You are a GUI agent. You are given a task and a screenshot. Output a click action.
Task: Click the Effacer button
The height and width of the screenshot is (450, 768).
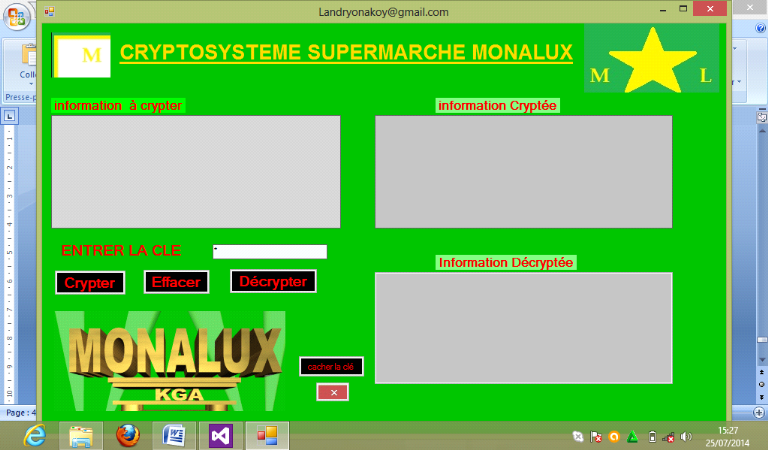tap(176, 282)
